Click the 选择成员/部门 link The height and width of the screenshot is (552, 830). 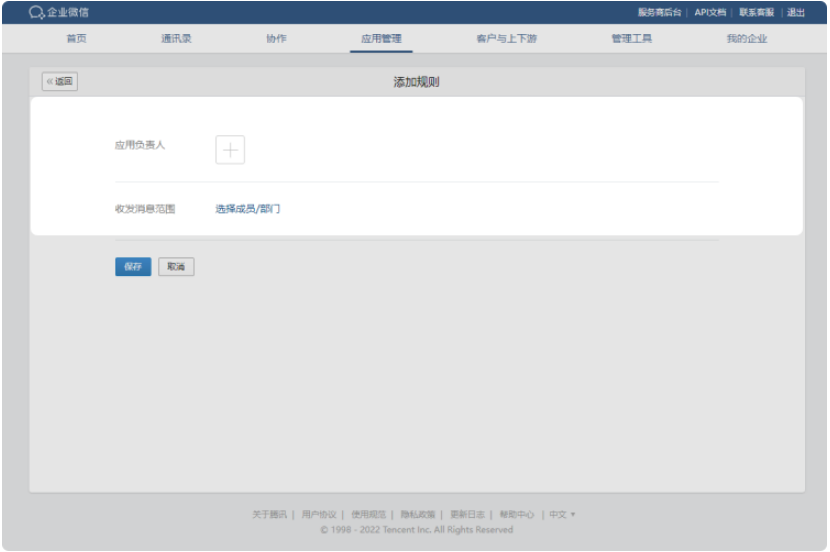248,209
